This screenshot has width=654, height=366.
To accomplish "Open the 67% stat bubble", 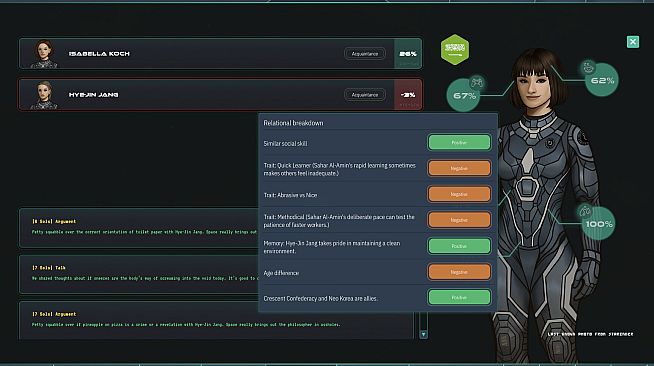I will click(463, 95).
